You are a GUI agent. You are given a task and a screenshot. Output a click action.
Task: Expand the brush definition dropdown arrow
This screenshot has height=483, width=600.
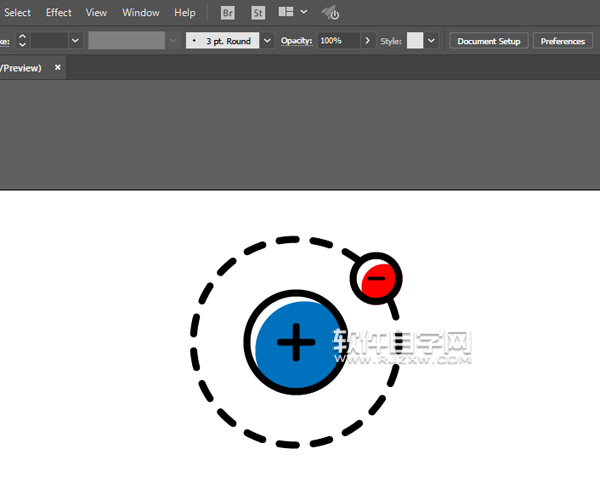click(x=267, y=41)
